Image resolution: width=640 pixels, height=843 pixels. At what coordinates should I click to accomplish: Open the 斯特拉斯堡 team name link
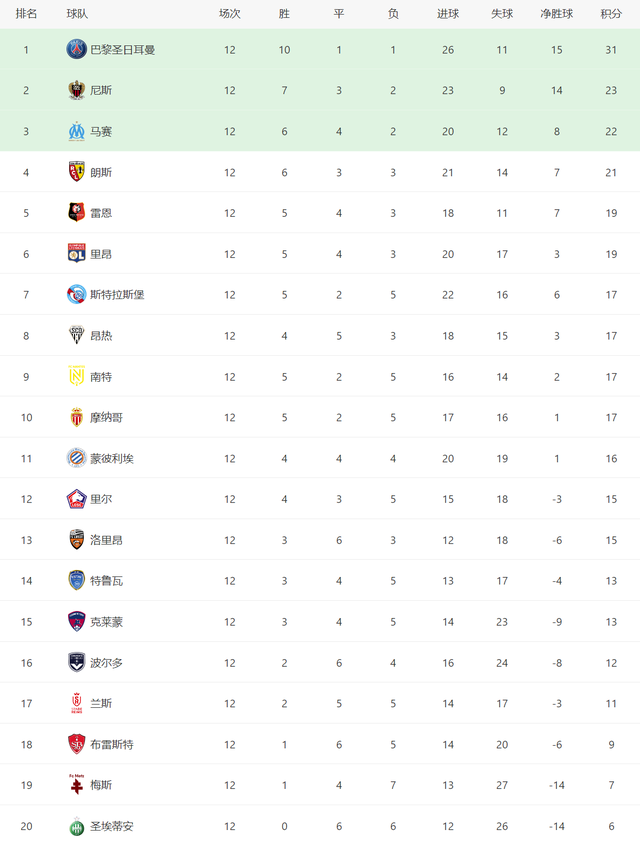click(x=117, y=295)
